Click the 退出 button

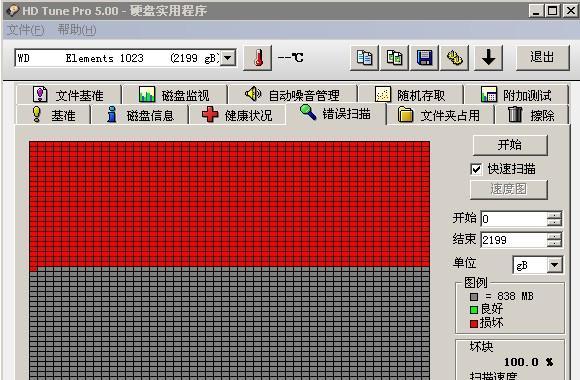(x=542, y=58)
